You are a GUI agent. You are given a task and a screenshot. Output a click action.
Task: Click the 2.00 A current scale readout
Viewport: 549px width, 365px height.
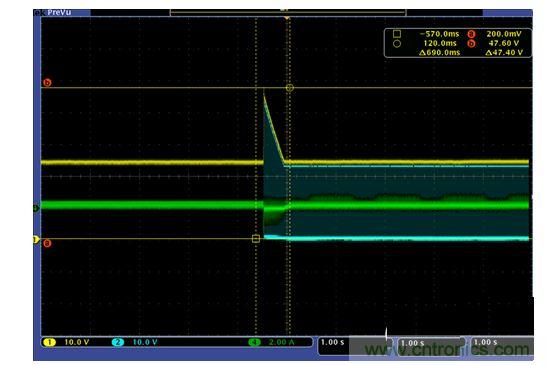pyautogui.click(x=281, y=342)
